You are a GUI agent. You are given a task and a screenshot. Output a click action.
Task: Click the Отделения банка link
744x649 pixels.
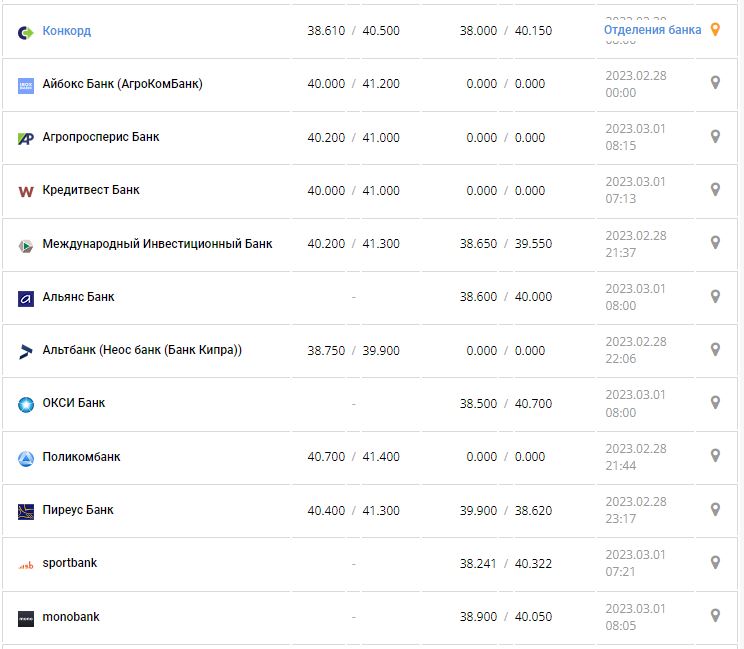[652, 30]
